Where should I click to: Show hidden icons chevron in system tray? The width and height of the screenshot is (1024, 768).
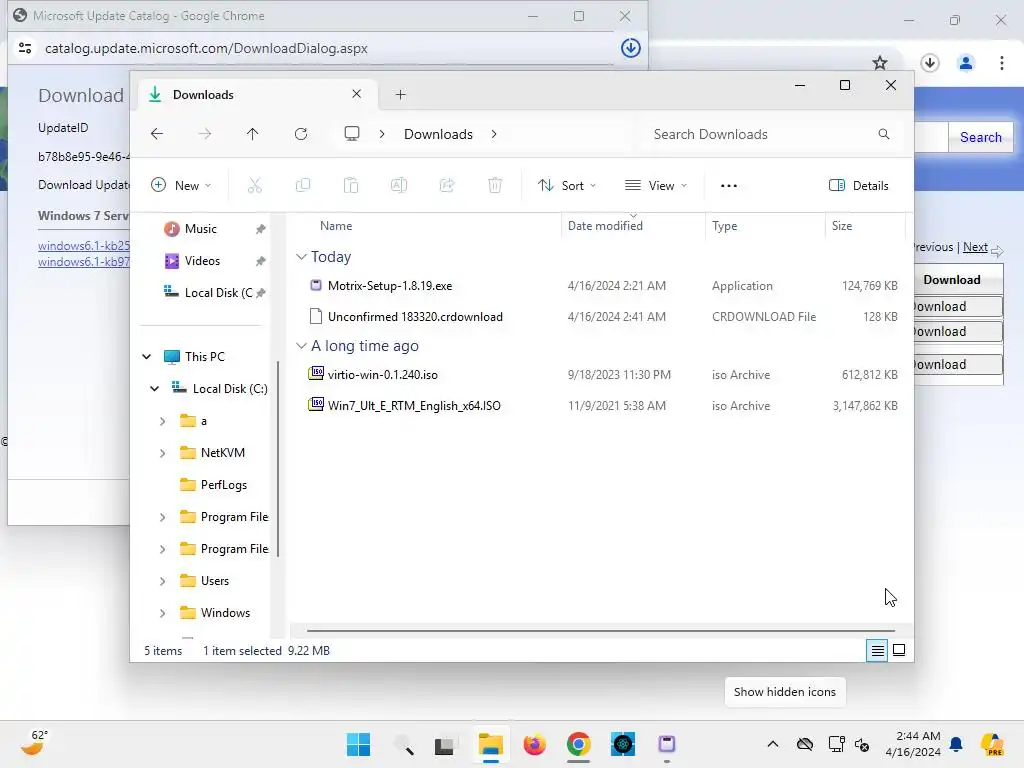pos(773,744)
